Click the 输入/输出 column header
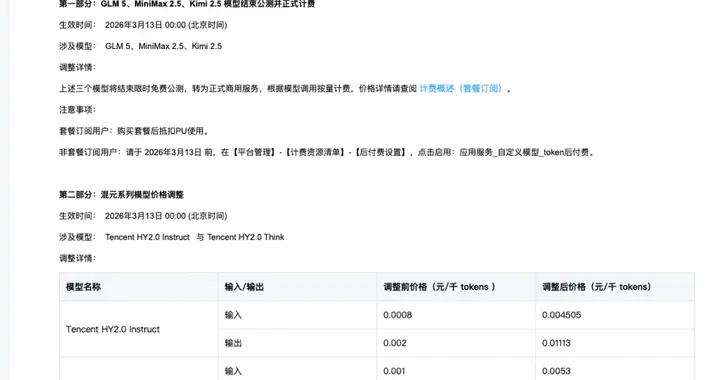720x380 pixels. (298, 287)
